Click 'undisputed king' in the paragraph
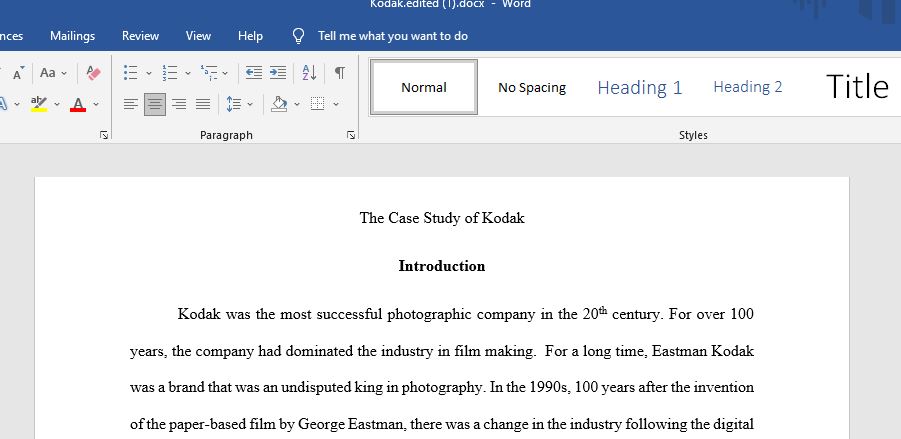Screen dimensions: 901x439 333,388
